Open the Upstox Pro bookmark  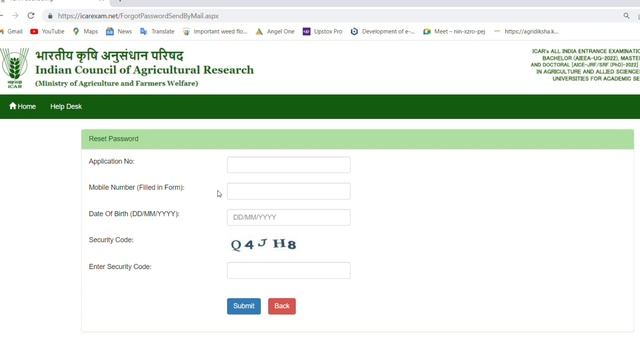322,31
